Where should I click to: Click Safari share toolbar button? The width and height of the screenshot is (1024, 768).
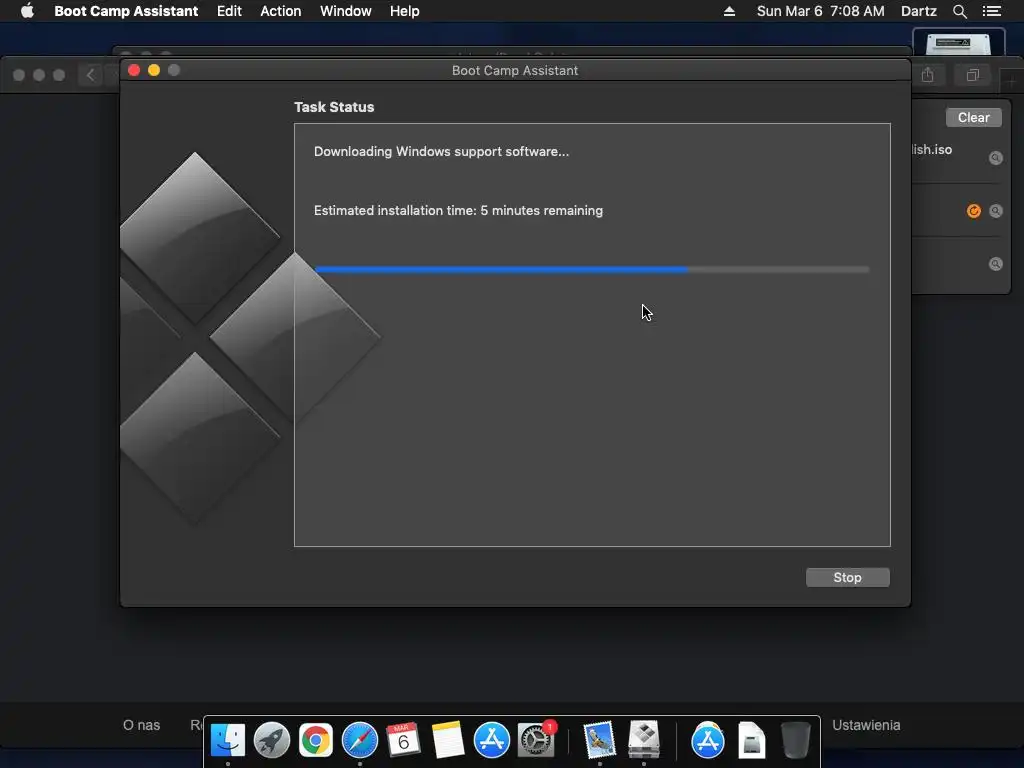point(927,75)
